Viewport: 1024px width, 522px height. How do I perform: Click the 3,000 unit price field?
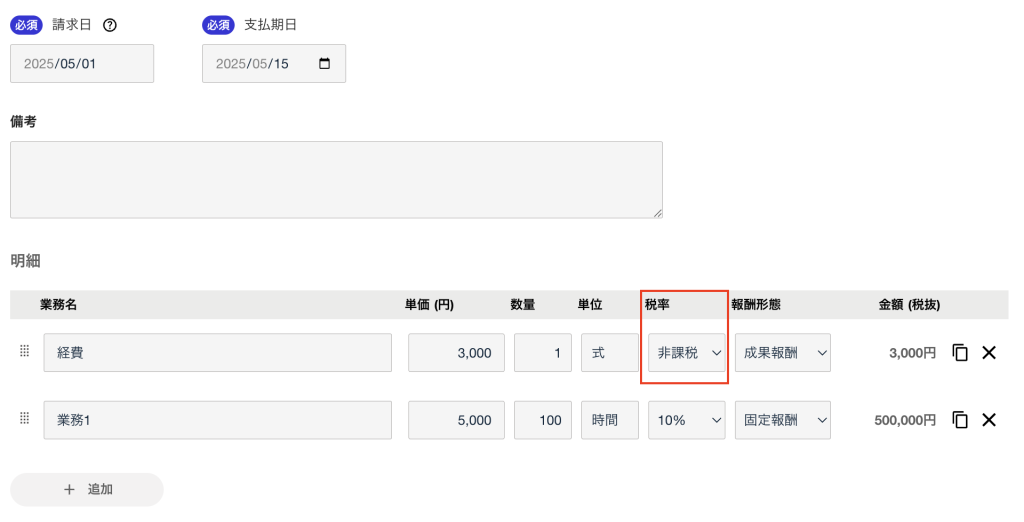pyautogui.click(x=456, y=353)
